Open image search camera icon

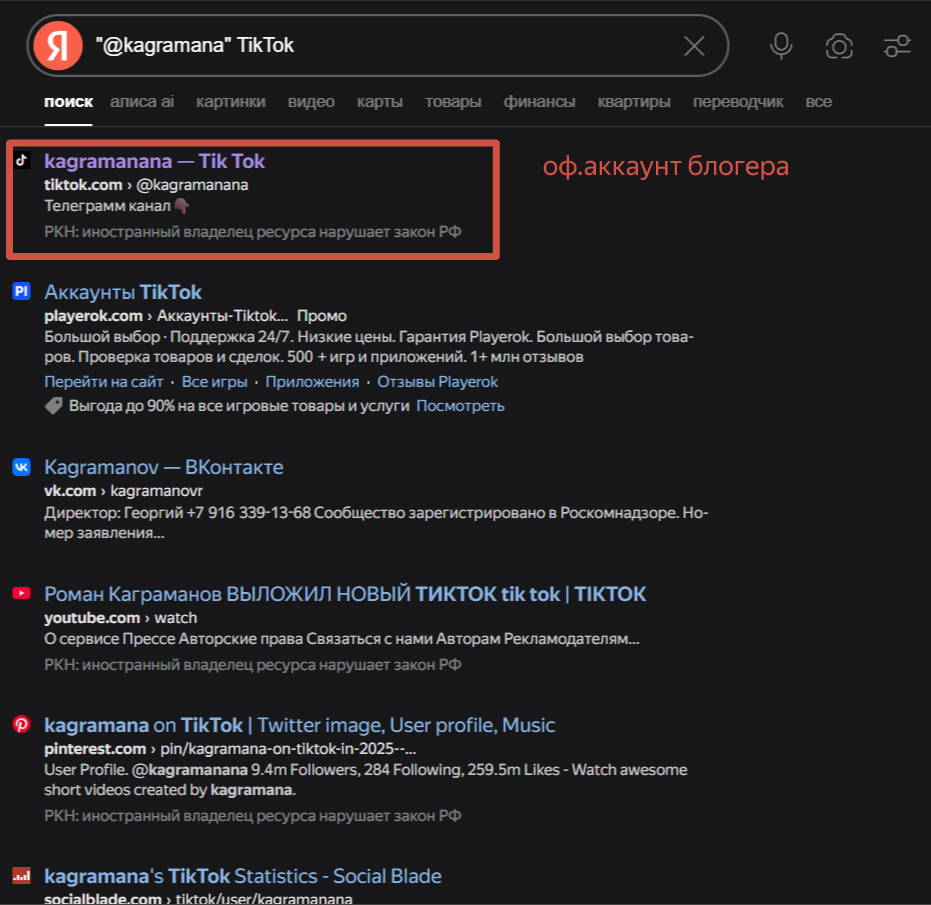(x=839, y=46)
